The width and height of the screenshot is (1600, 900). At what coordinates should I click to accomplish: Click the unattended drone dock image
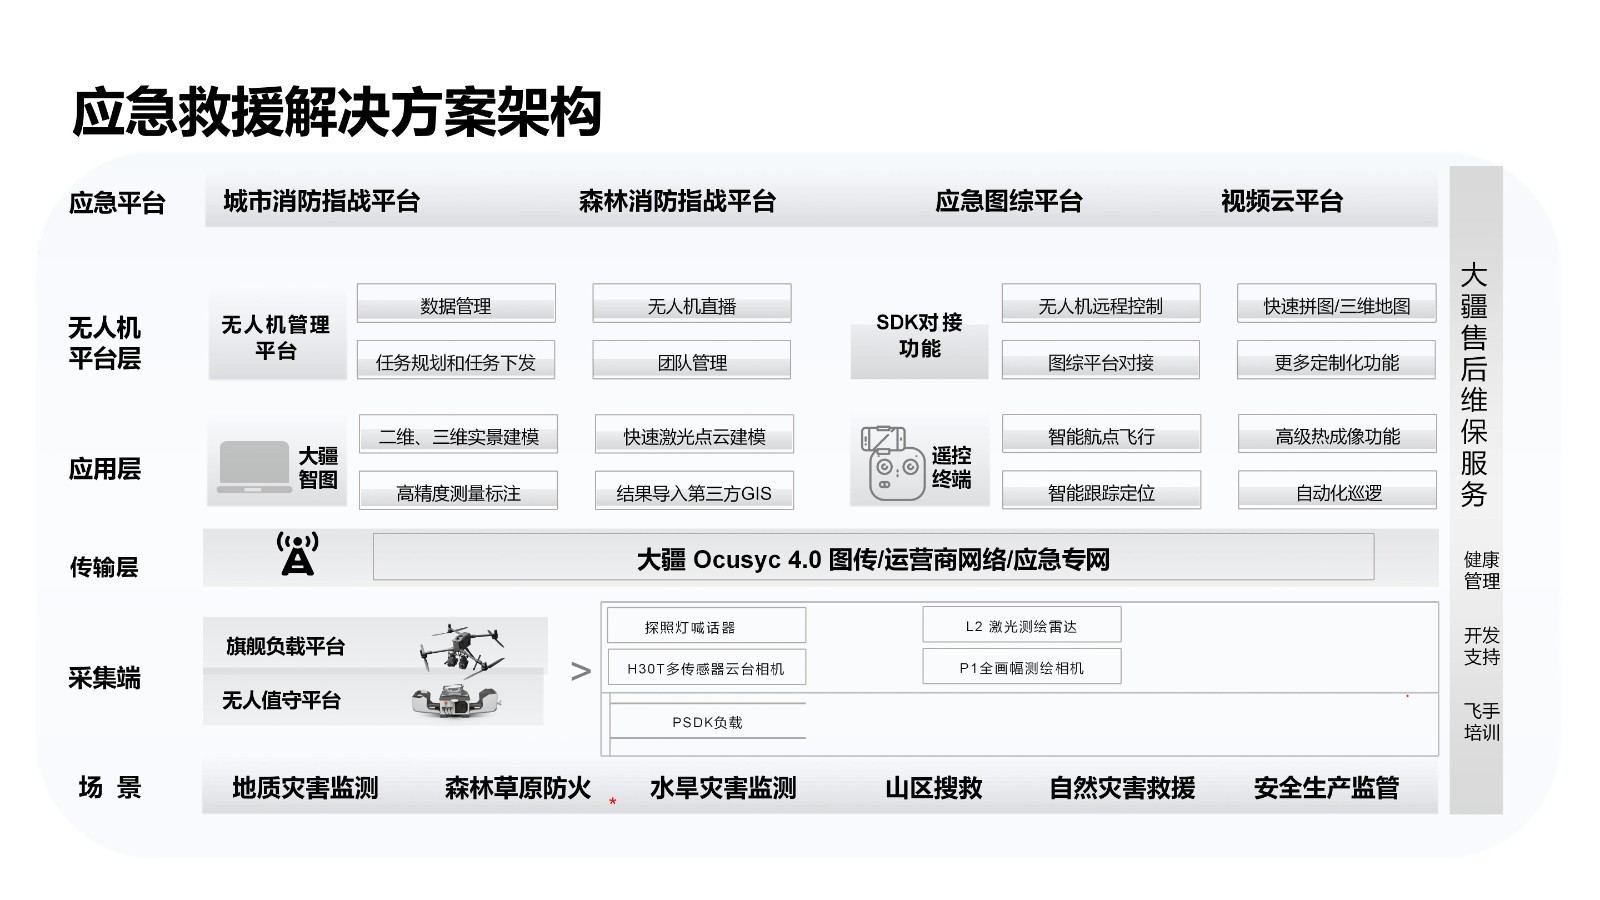[455, 701]
